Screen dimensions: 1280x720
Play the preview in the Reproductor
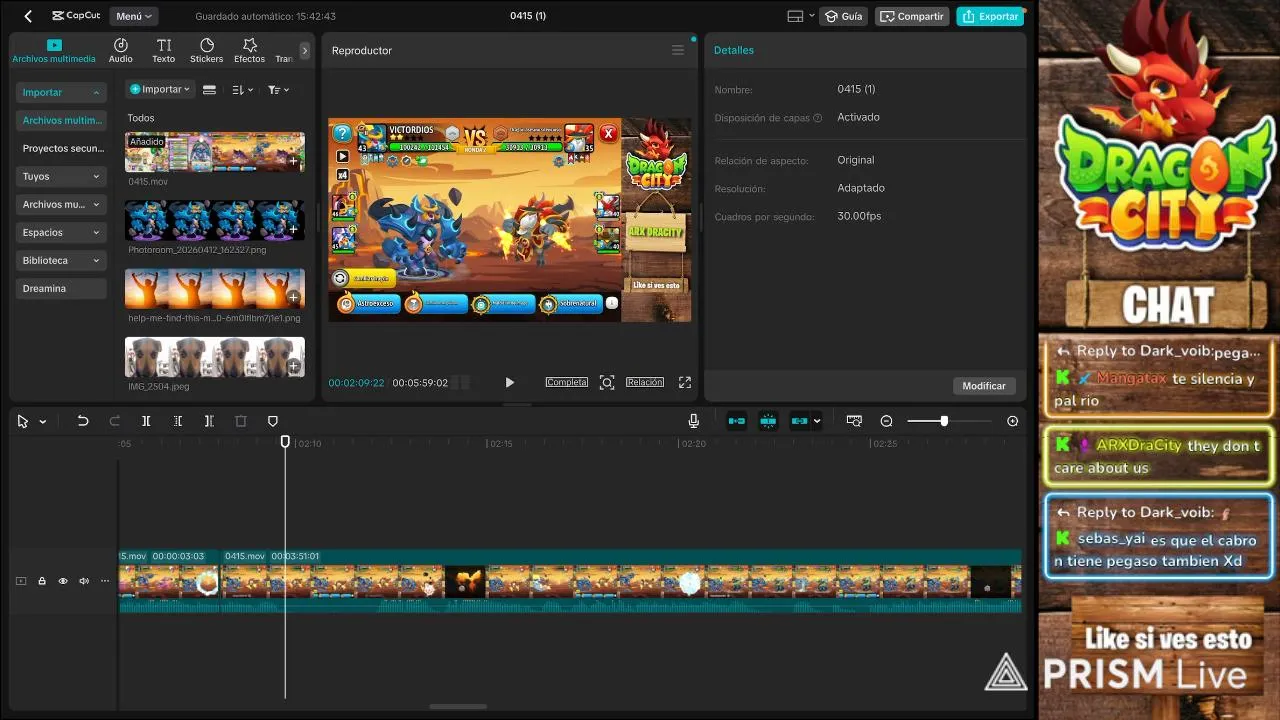tap(509, 382)
